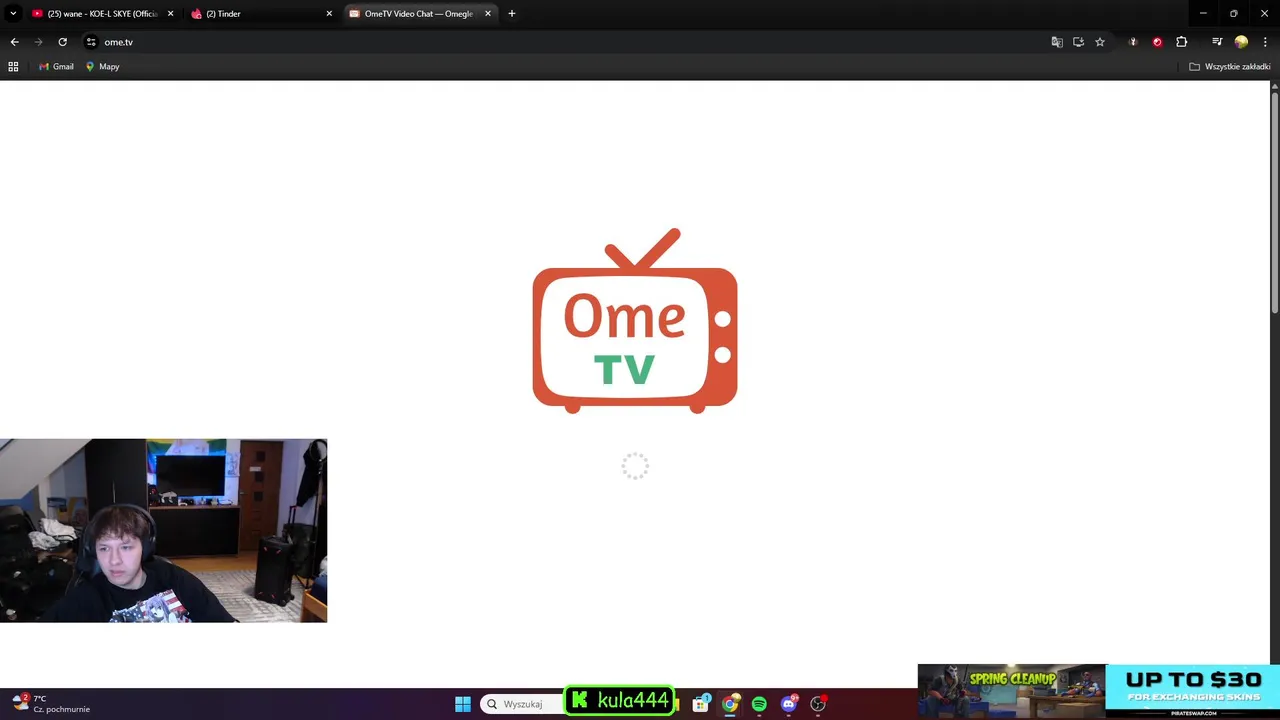Viewport: 1280px width, 720px height.
Task: Open Spotify from the taskbar
Action: click(759, 704)
